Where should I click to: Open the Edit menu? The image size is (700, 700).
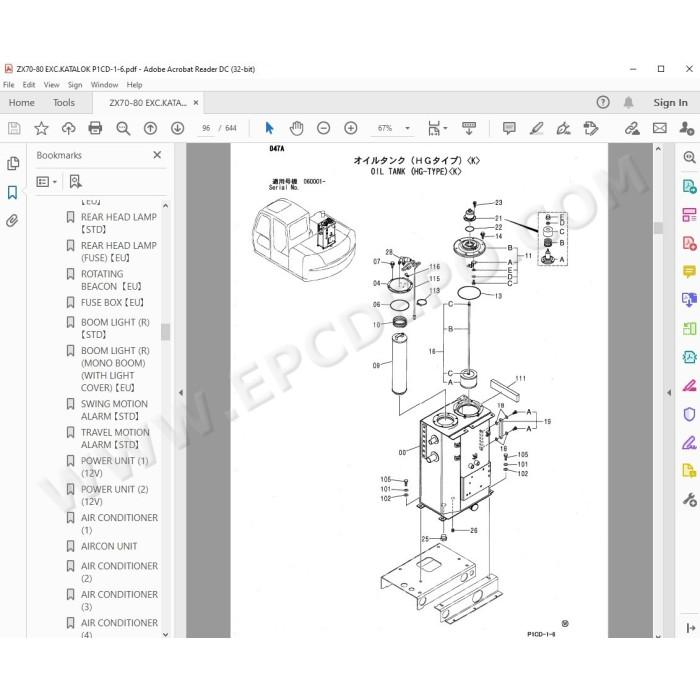tap(29, 85)
